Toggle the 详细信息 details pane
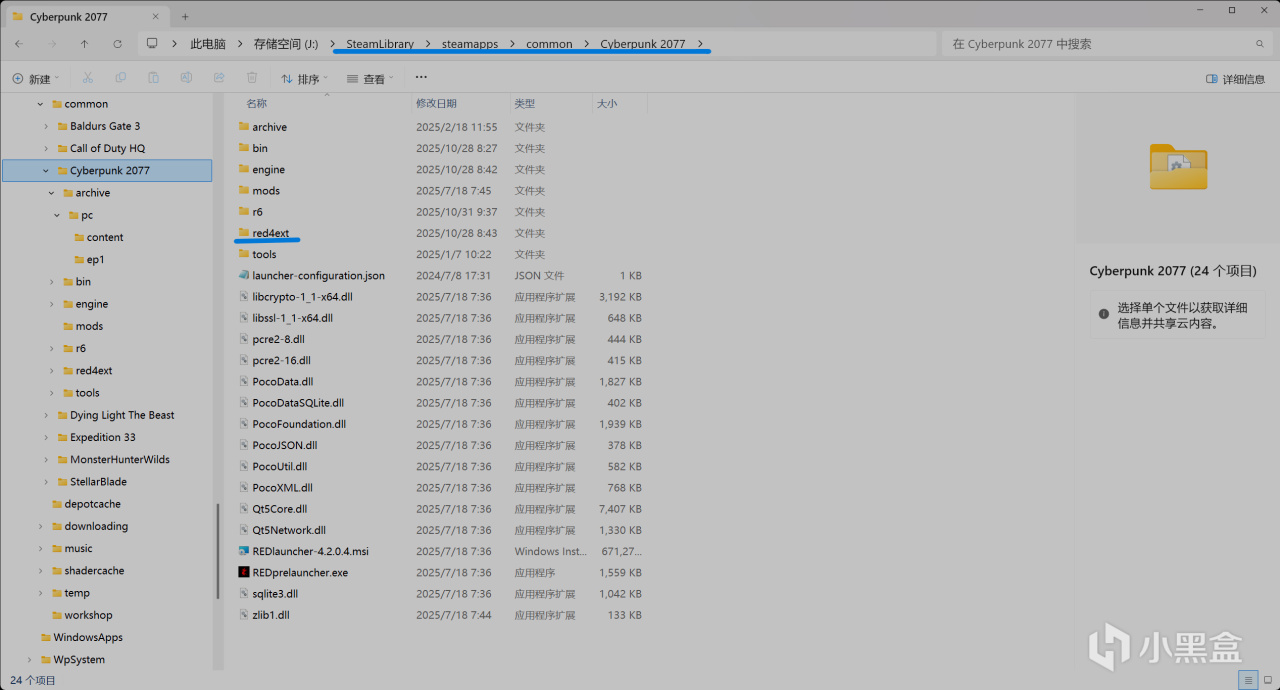Viewport: 1280px width, 690px height. 1235,79
